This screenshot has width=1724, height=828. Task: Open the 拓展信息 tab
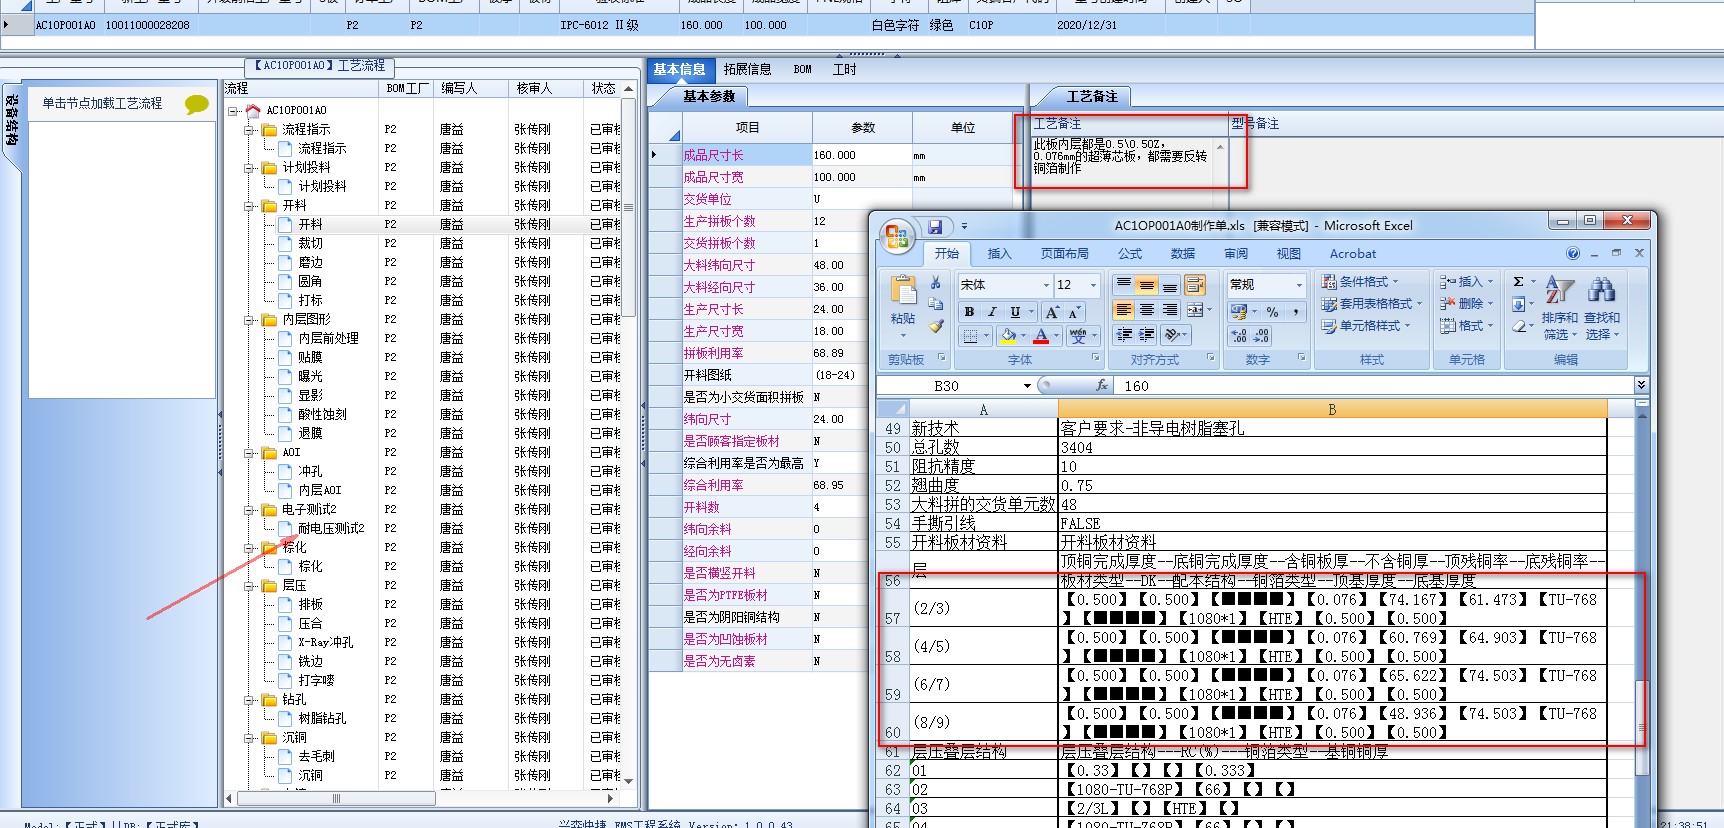point(747,70)
